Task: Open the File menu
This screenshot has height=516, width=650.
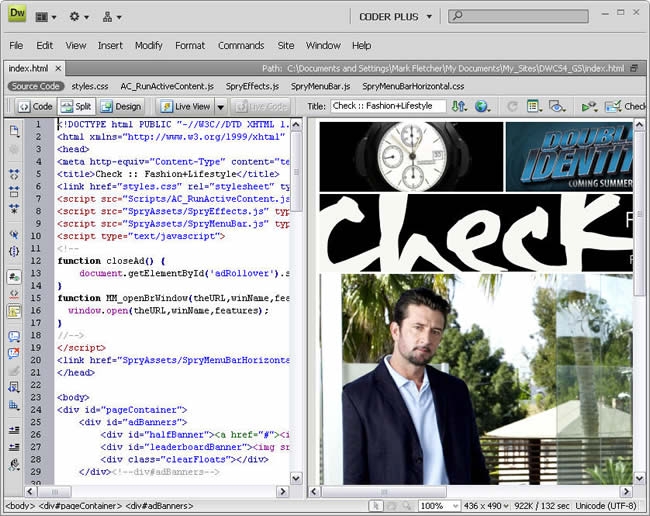Action: (x=16, y=46)
